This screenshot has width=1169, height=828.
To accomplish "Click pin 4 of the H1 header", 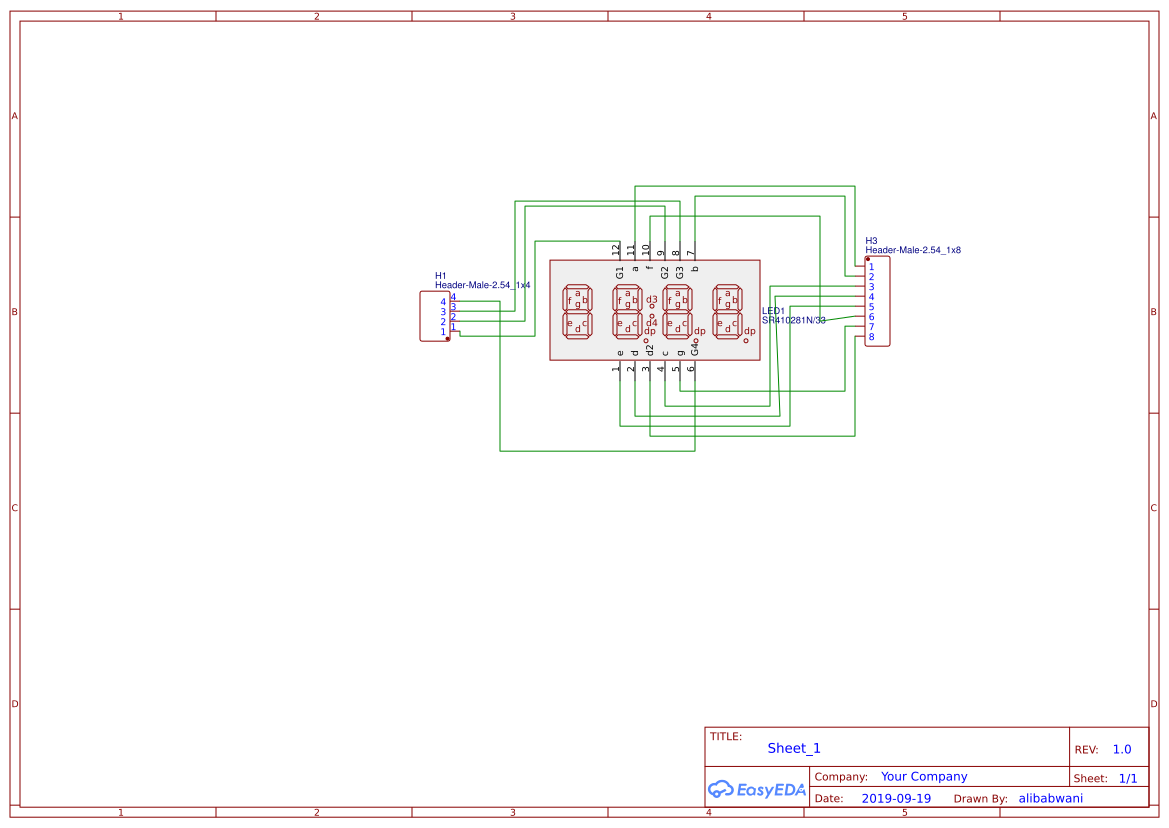I will tap(455, 300).
